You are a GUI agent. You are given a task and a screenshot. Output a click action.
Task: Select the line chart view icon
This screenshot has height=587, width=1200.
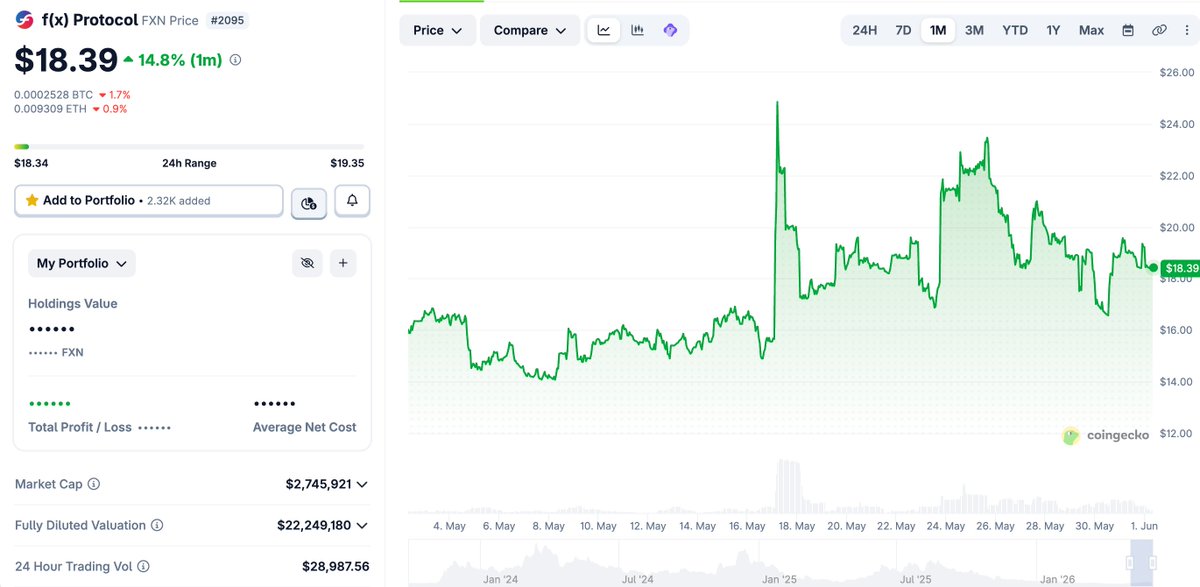coord(604,30)
